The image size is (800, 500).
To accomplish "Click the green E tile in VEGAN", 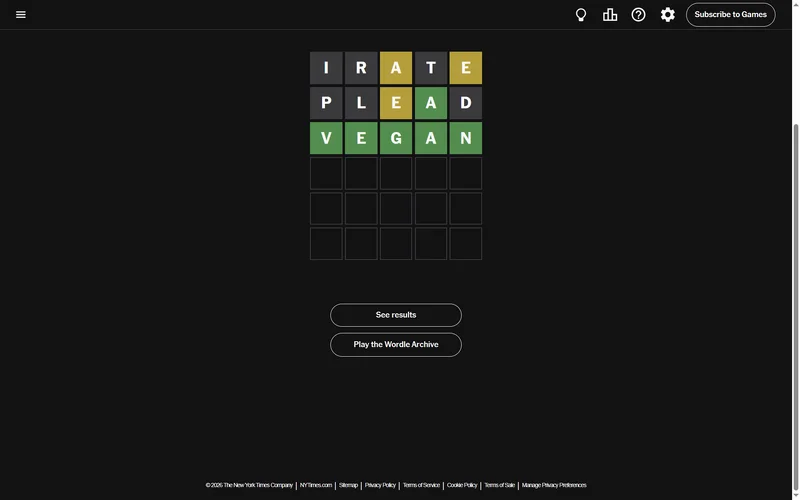I will (361, 138).
